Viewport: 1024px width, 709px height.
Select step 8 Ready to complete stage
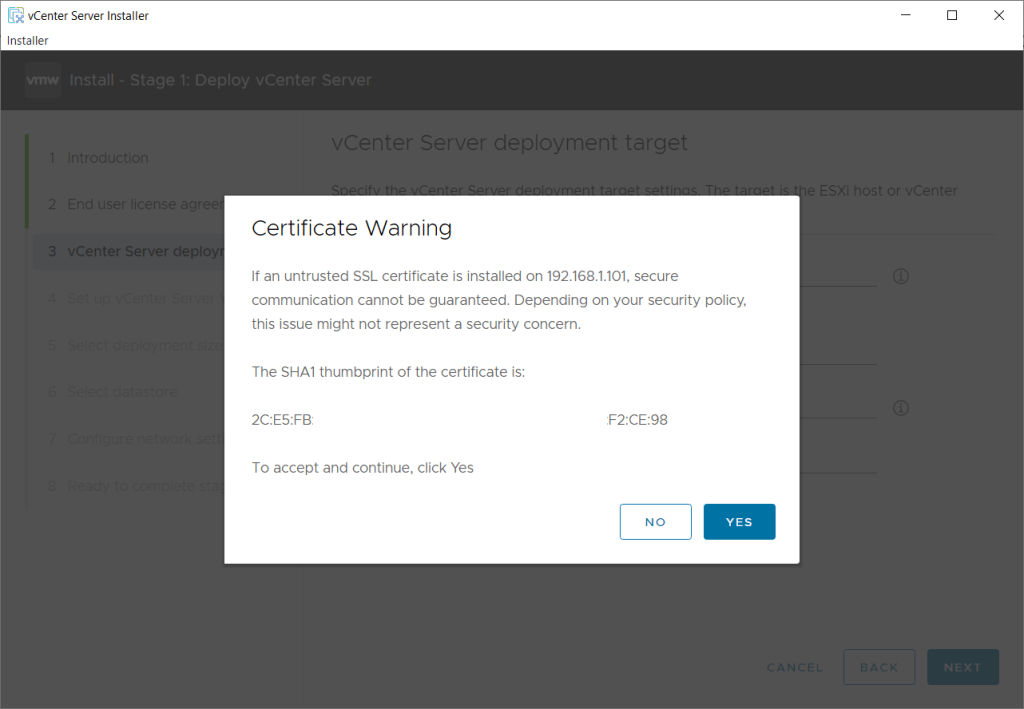click(x=140, y=486)
